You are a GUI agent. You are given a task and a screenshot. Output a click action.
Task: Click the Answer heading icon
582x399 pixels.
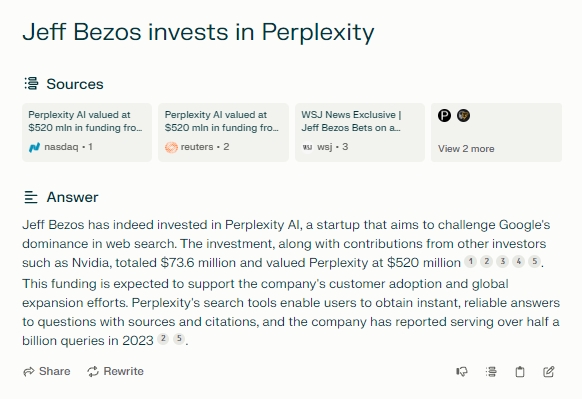pyautogui.click(x=31, y=197)
